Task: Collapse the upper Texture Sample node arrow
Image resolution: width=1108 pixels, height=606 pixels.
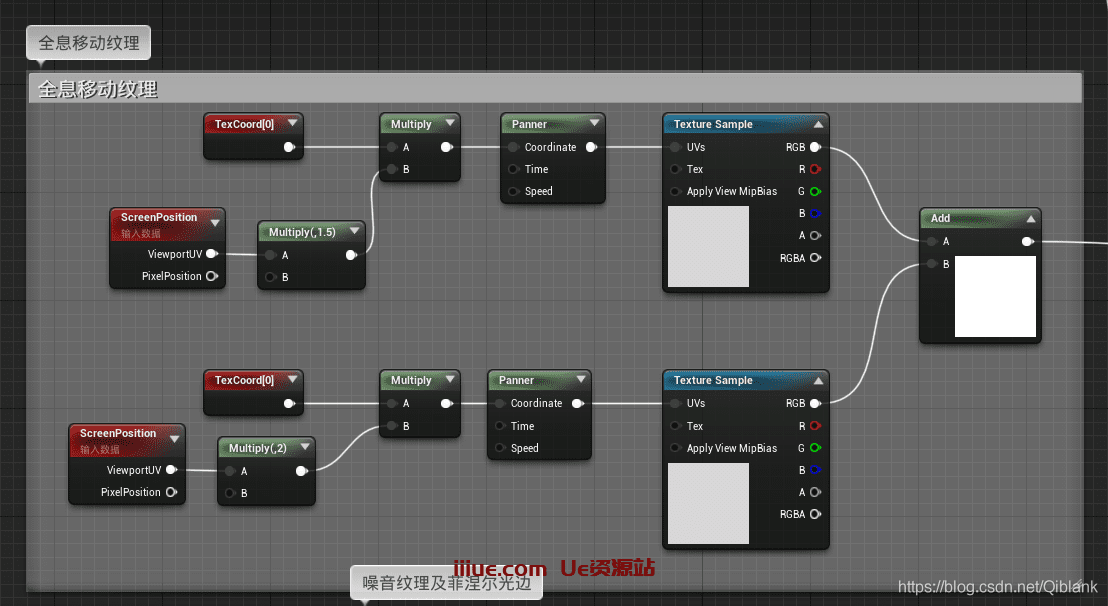Action: click(818, 124)
